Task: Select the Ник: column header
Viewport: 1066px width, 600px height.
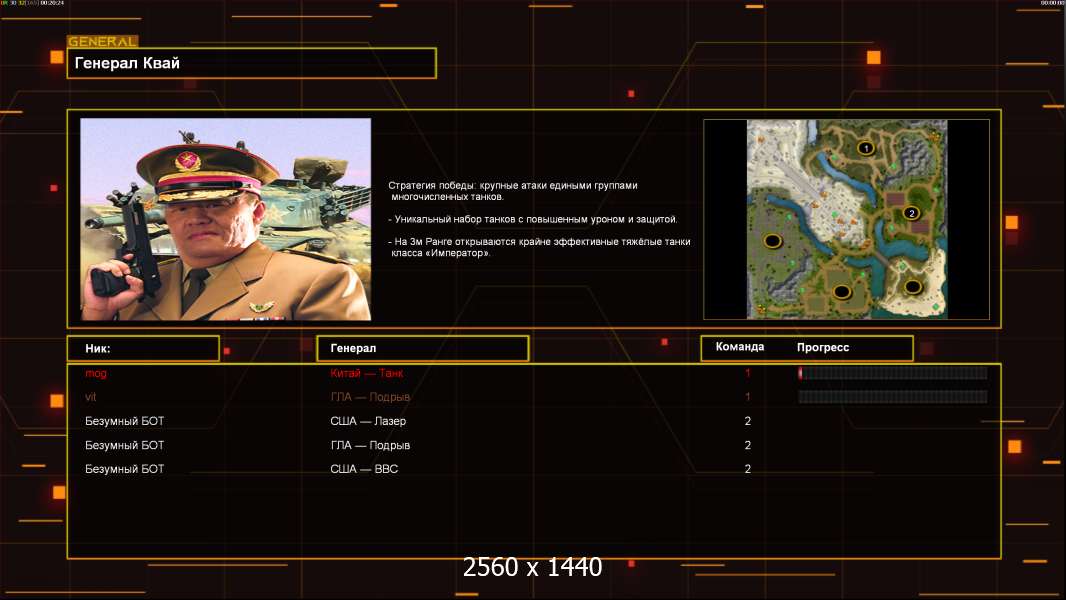Action: tap(143, 348)
